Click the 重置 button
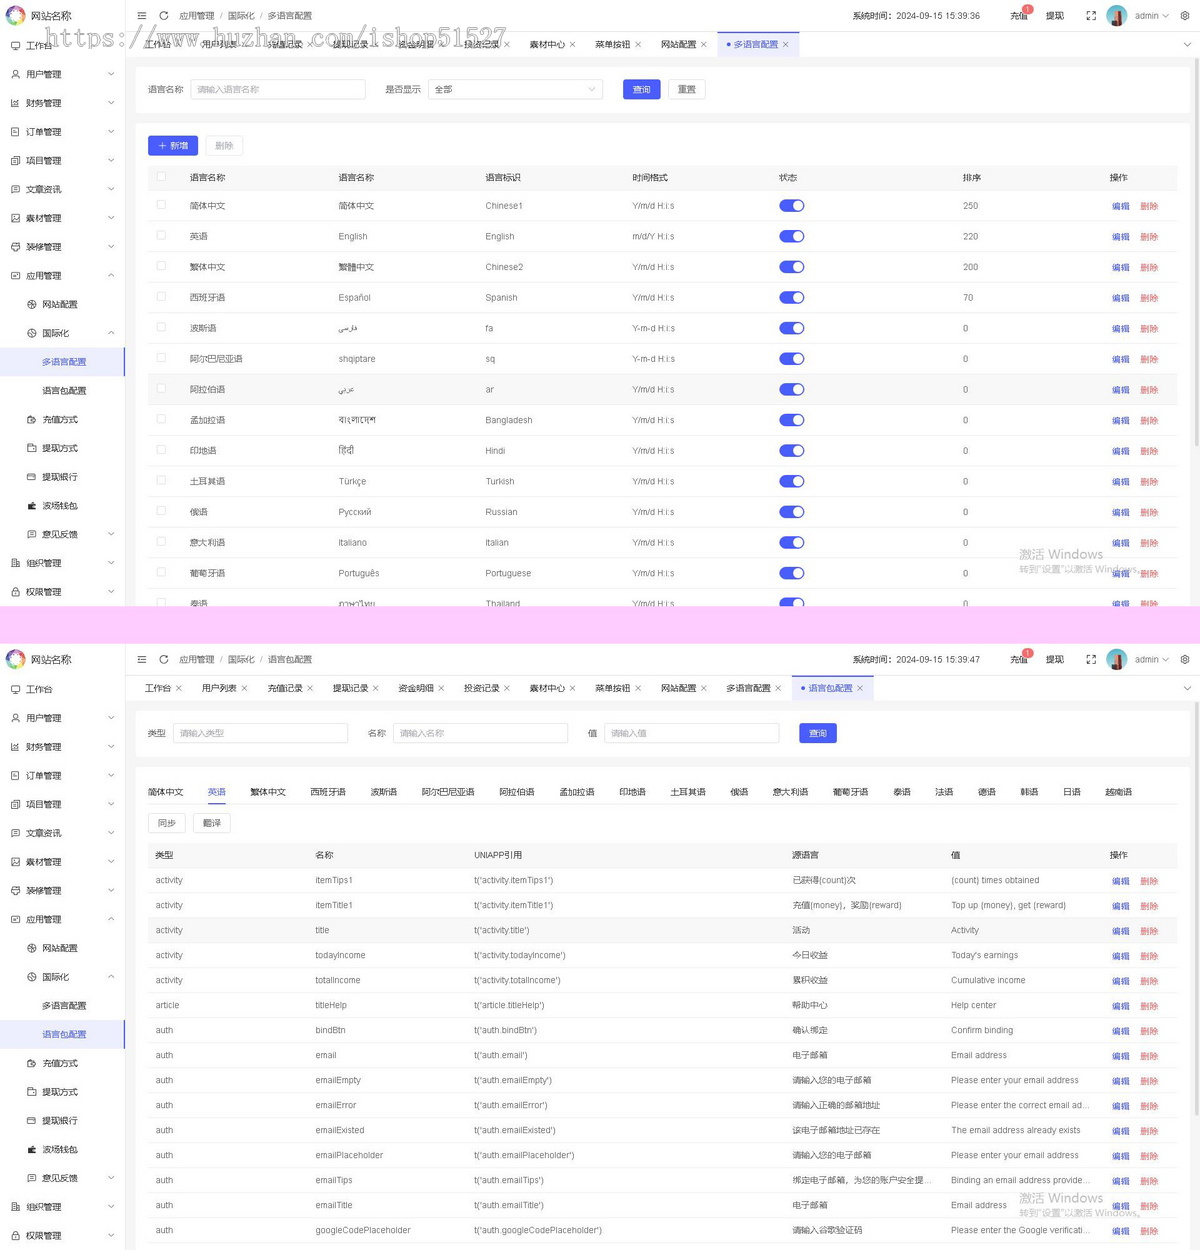Screen dimensions: 1200x1250 pyautogui.click(x=686, y=90)
